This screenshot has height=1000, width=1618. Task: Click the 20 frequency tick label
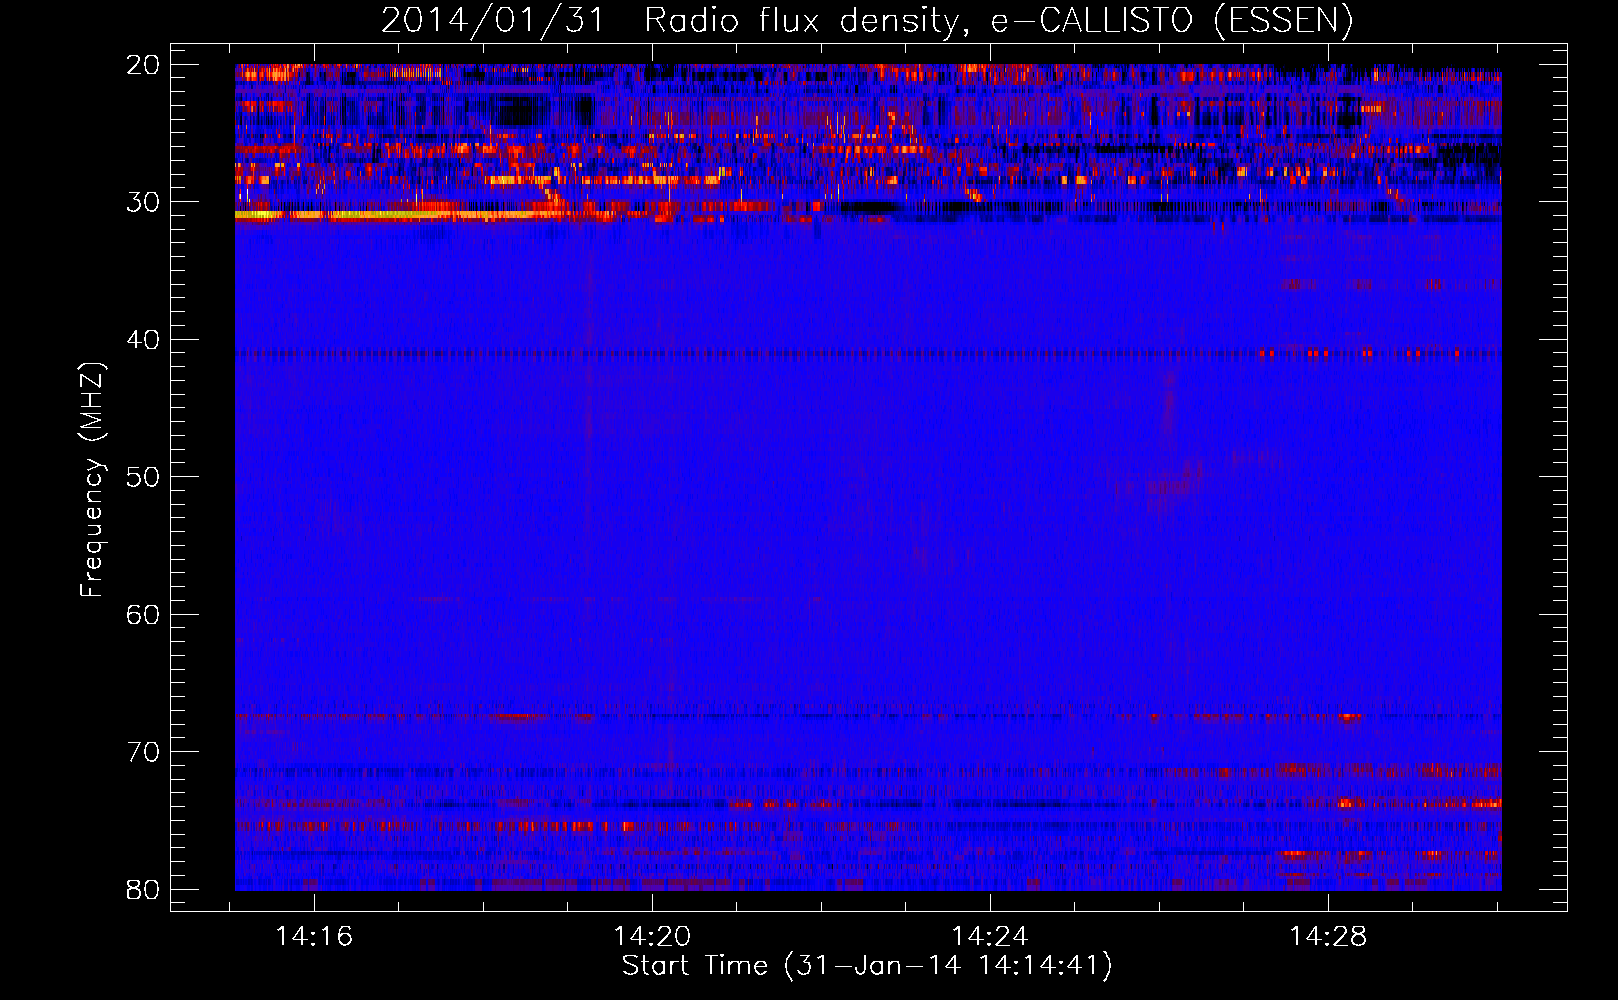tap(143, 65)
